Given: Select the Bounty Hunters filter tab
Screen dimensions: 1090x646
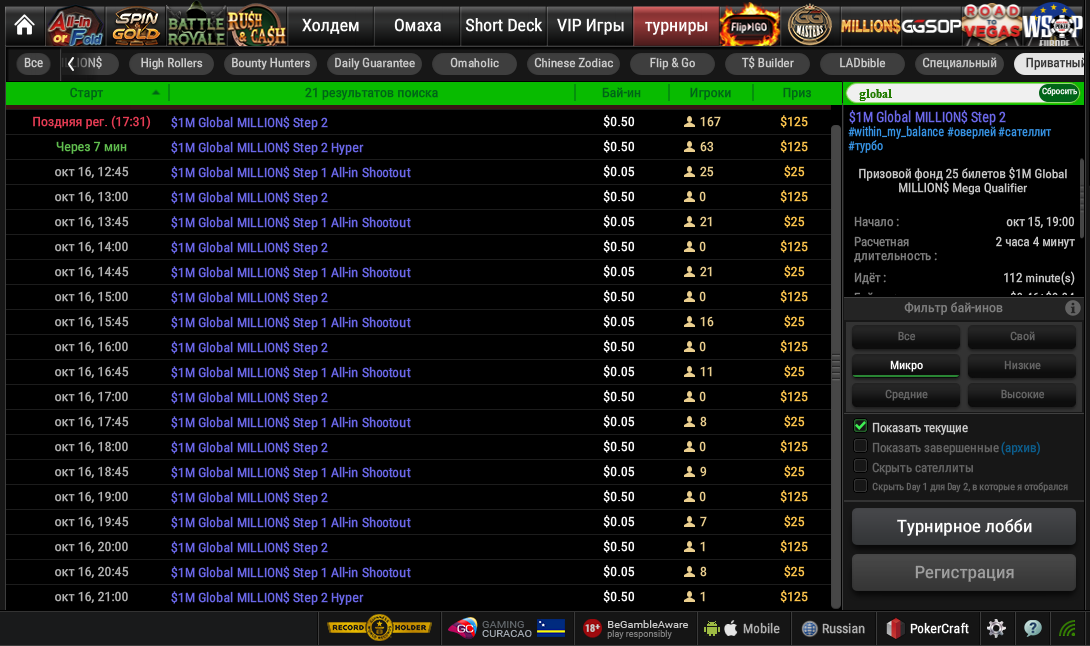Looking at the screenshot, I should pyautogui.click(x=270, y=63).
